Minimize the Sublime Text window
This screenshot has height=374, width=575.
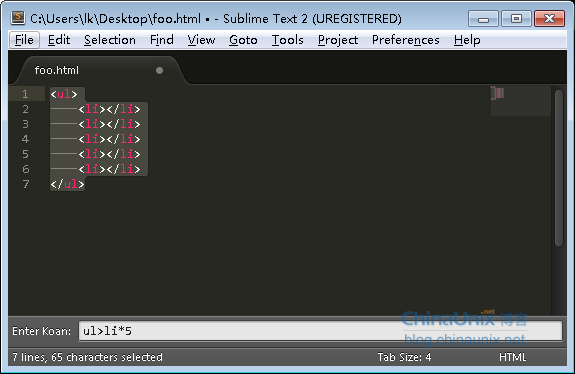pyautogui.click(x=483, y=19)
